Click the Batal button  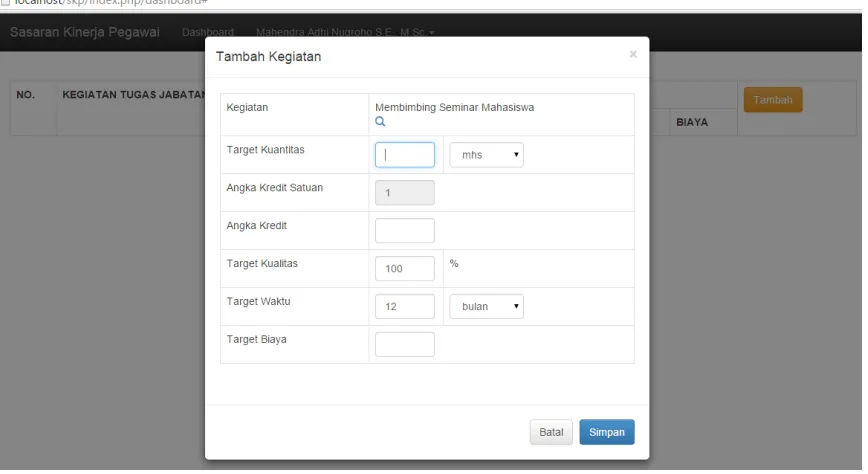coord(551,432)
